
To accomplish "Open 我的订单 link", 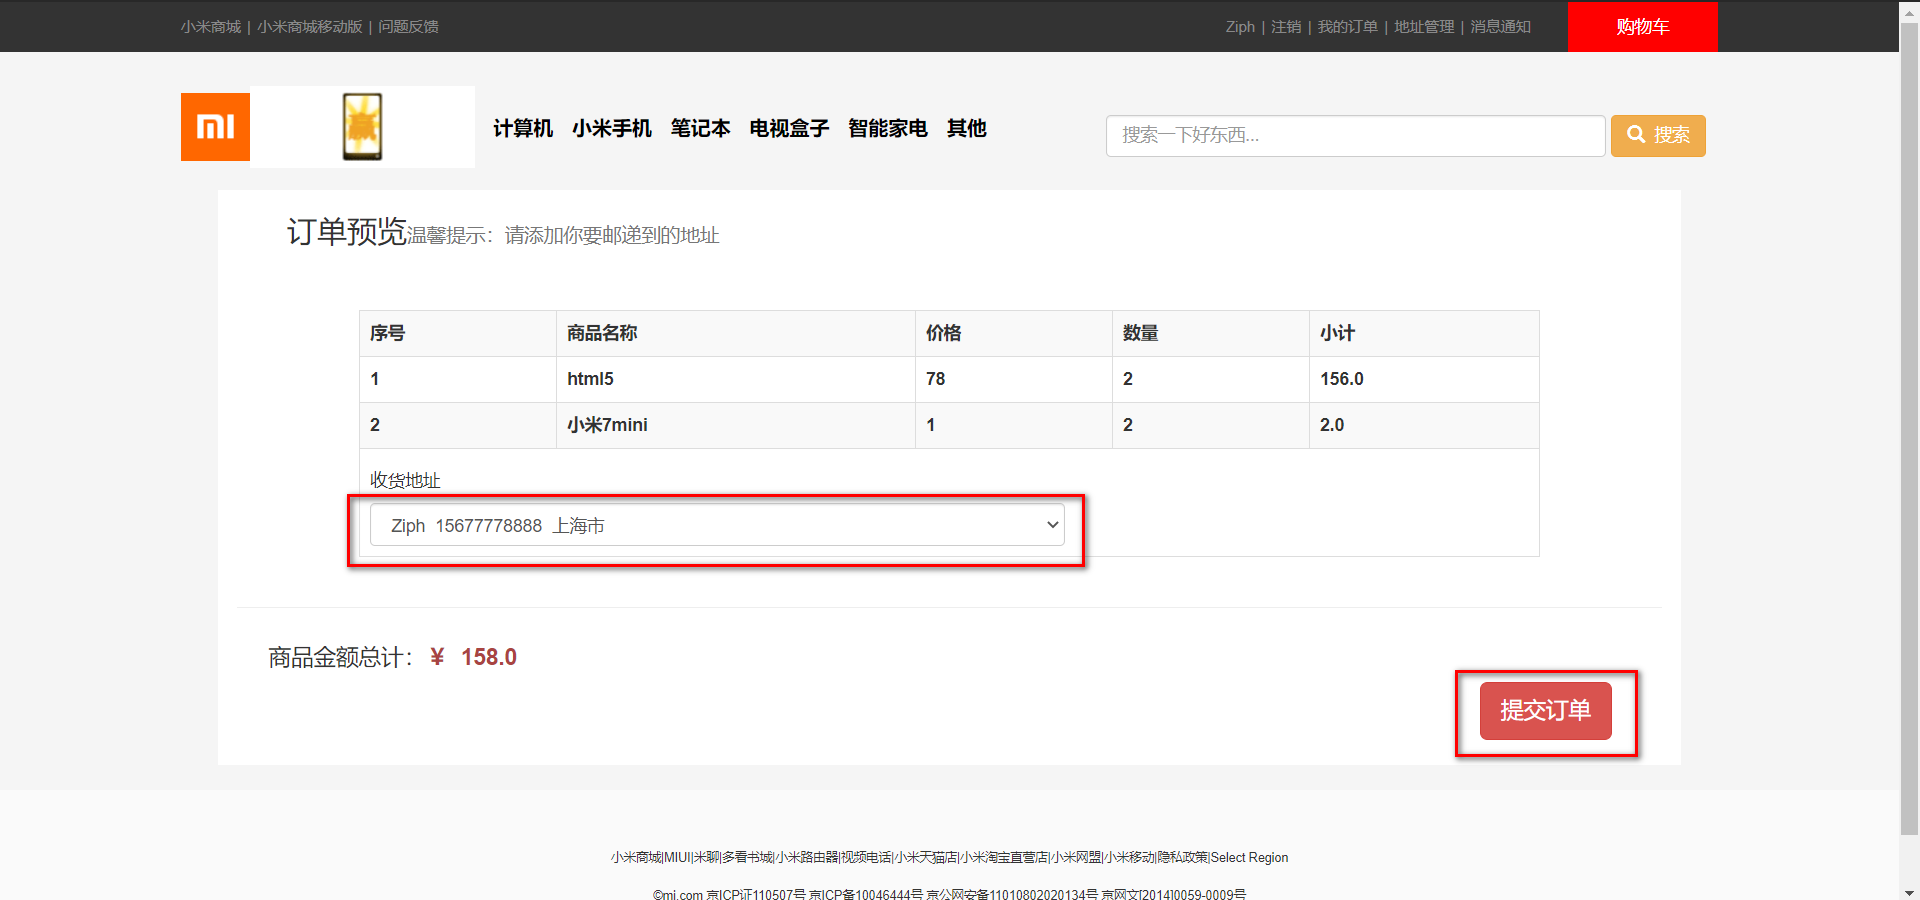I will pos(1347,27).
